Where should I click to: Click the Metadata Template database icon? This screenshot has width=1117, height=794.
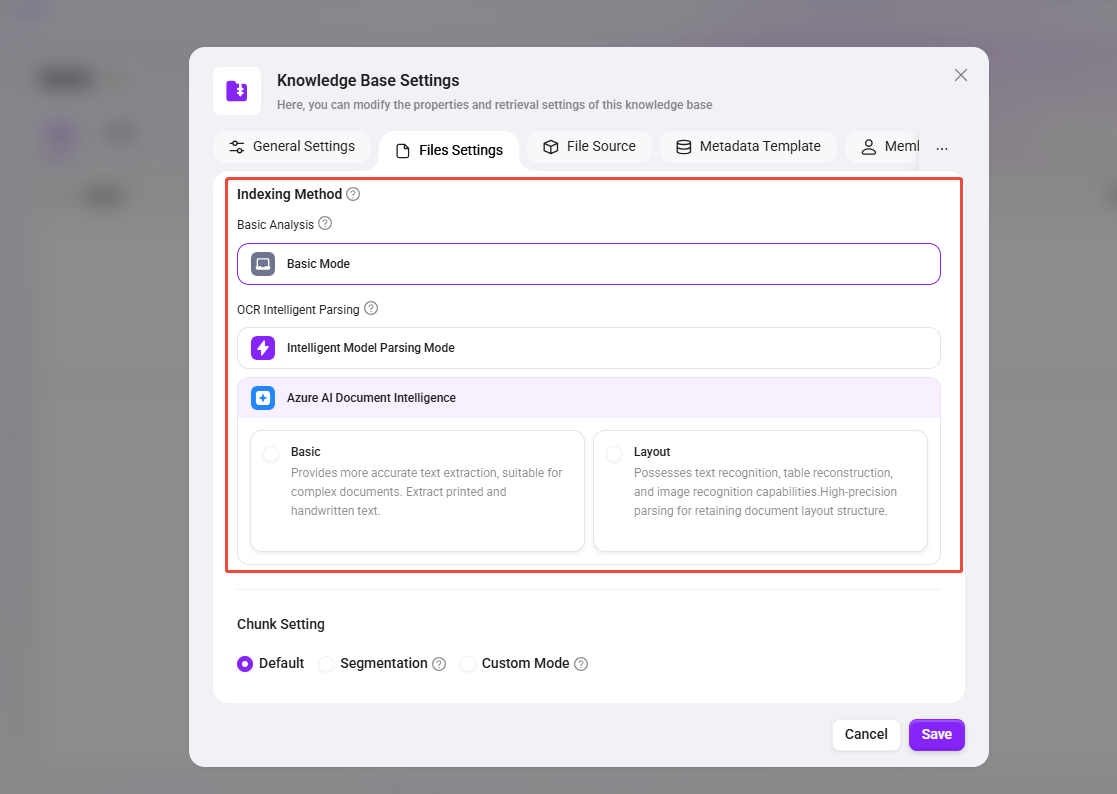(683, 147)
